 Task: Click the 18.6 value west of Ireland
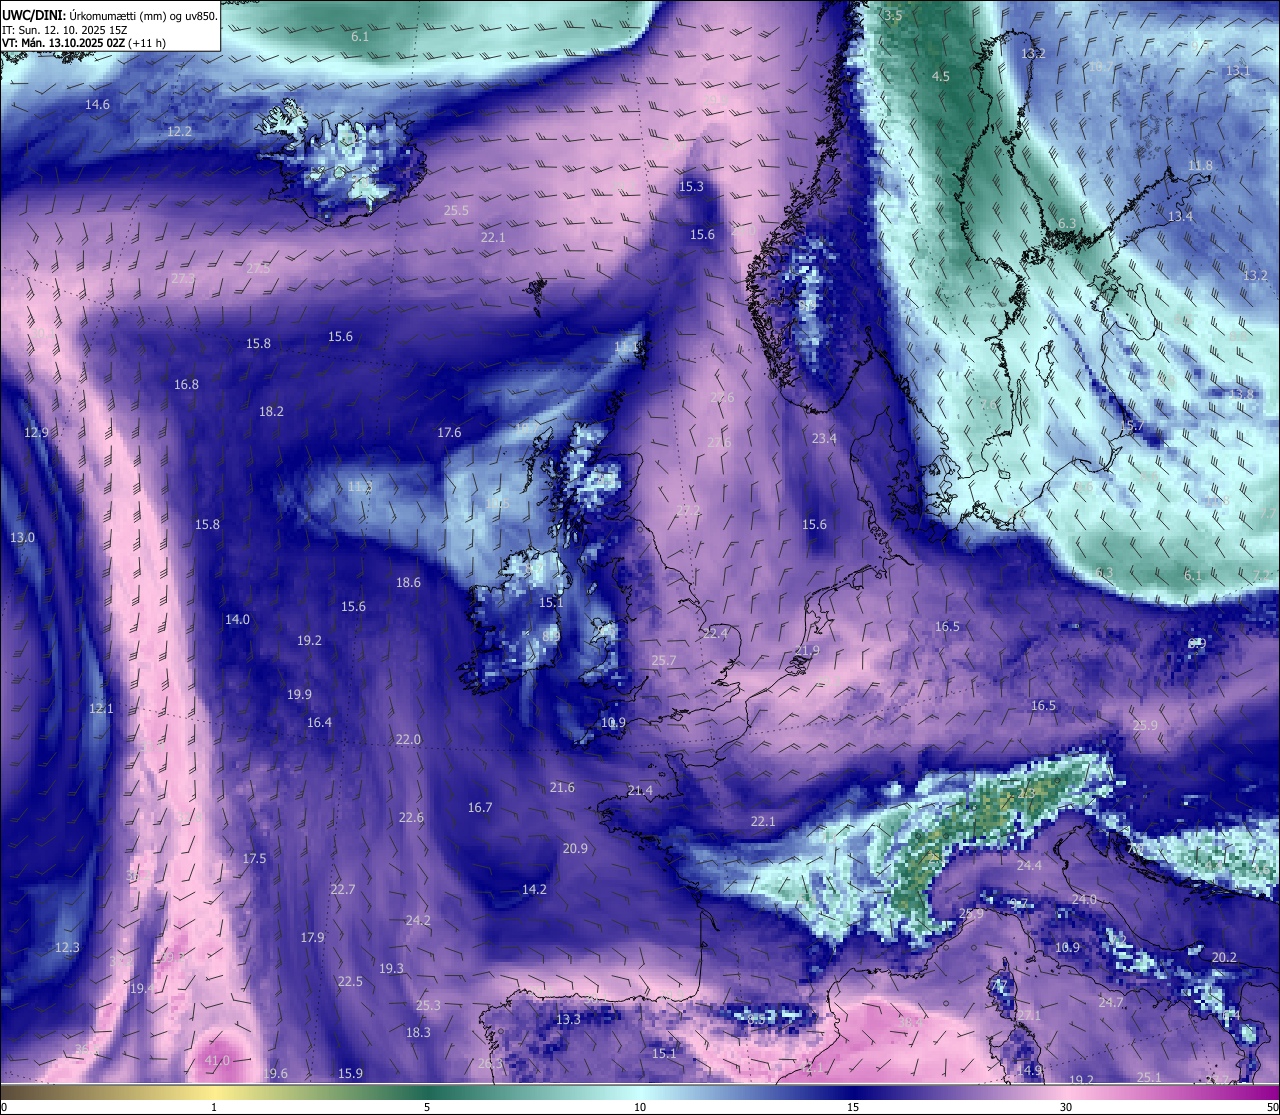[408, 582]
